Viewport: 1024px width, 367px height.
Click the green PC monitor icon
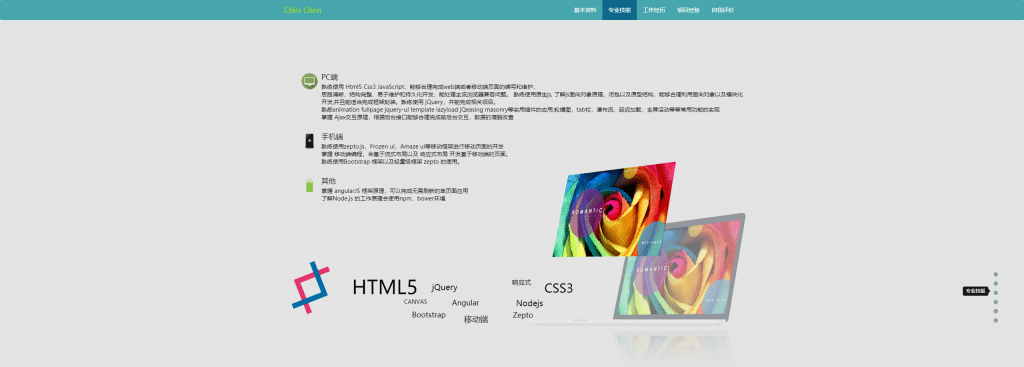[309, 81]
